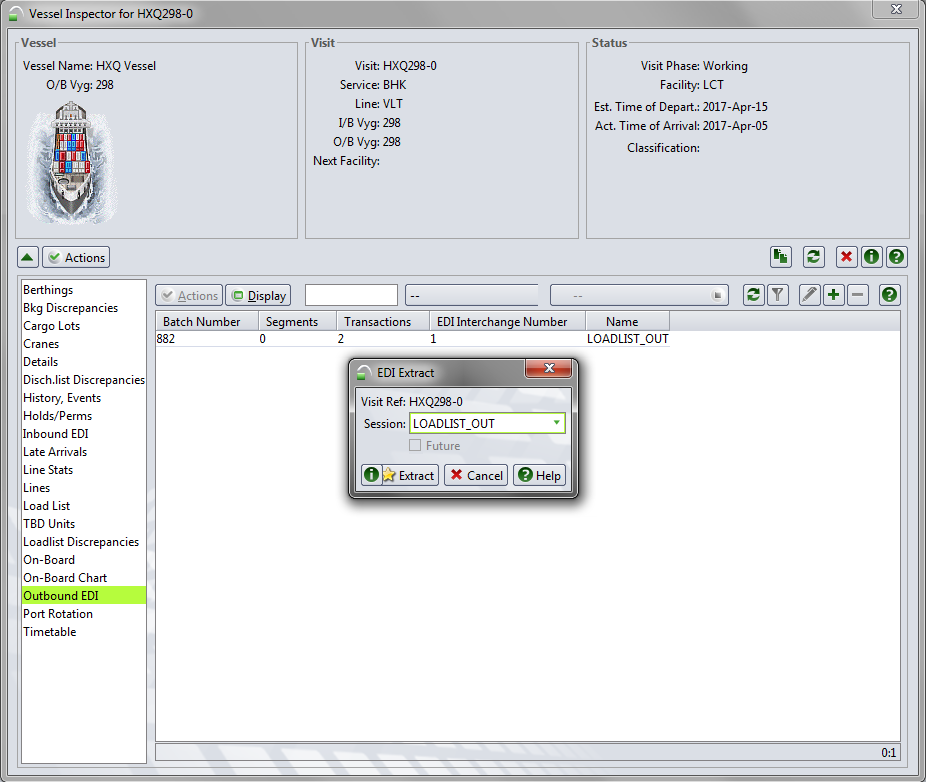Refresh the inspector using the upper refresh icon
926x782 pixels.
(x=813, y=257)
